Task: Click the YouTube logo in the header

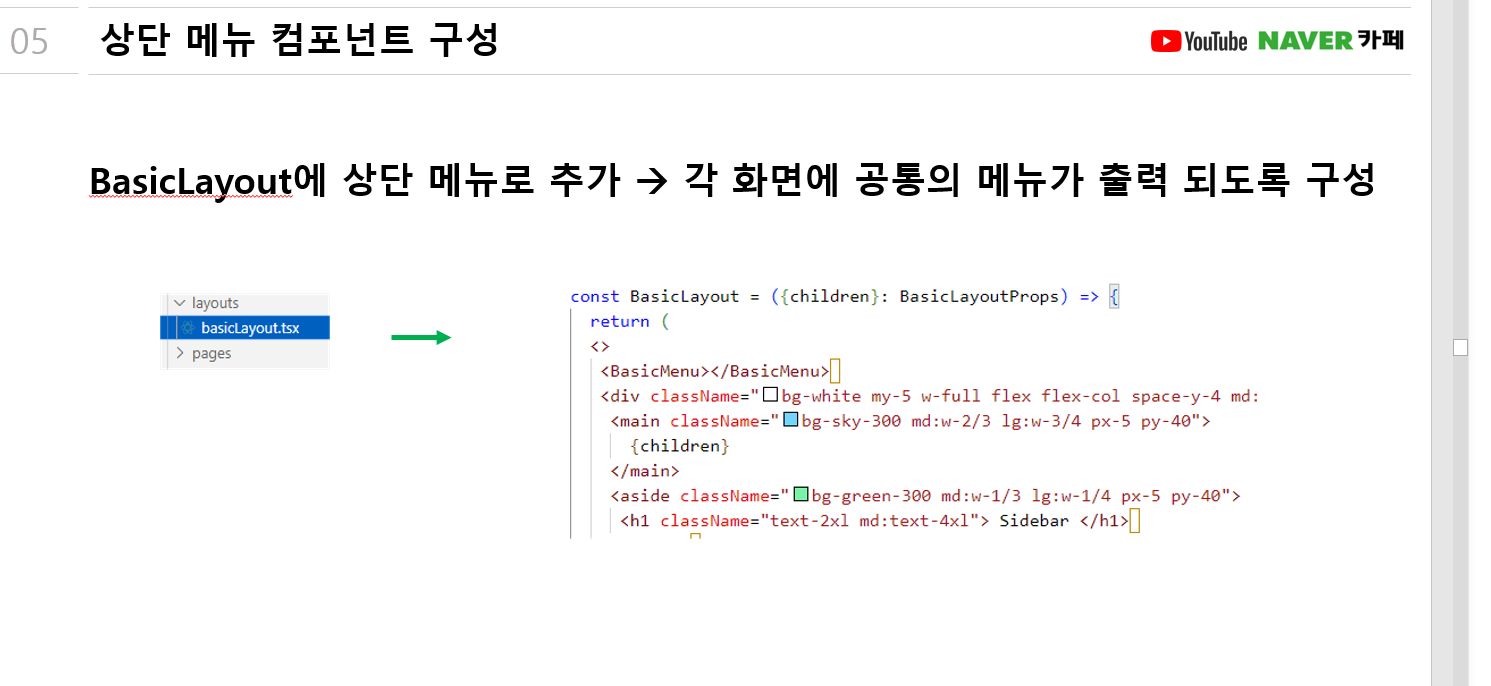Action: click(x=1199, y=41)
